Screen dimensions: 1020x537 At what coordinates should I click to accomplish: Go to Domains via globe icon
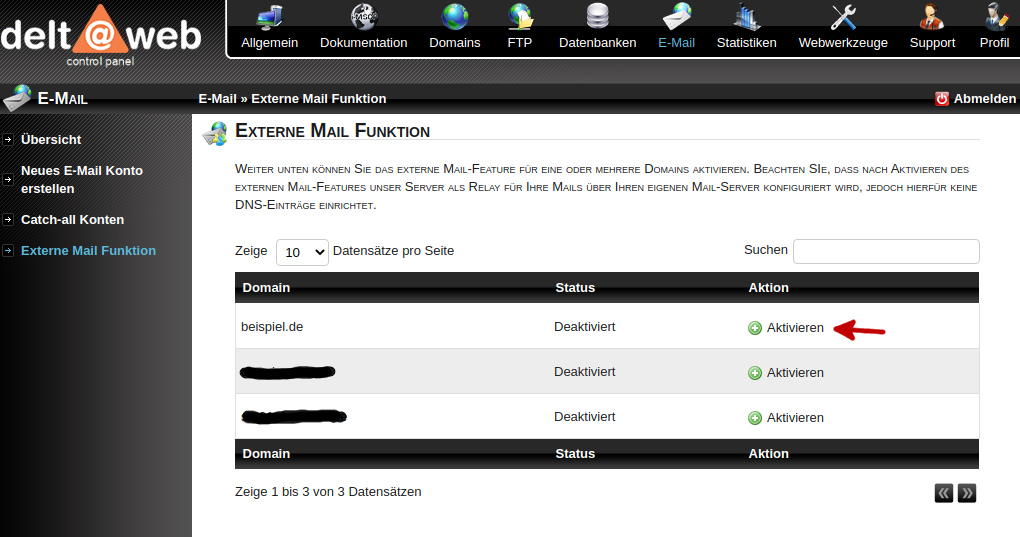pos(455,18)
